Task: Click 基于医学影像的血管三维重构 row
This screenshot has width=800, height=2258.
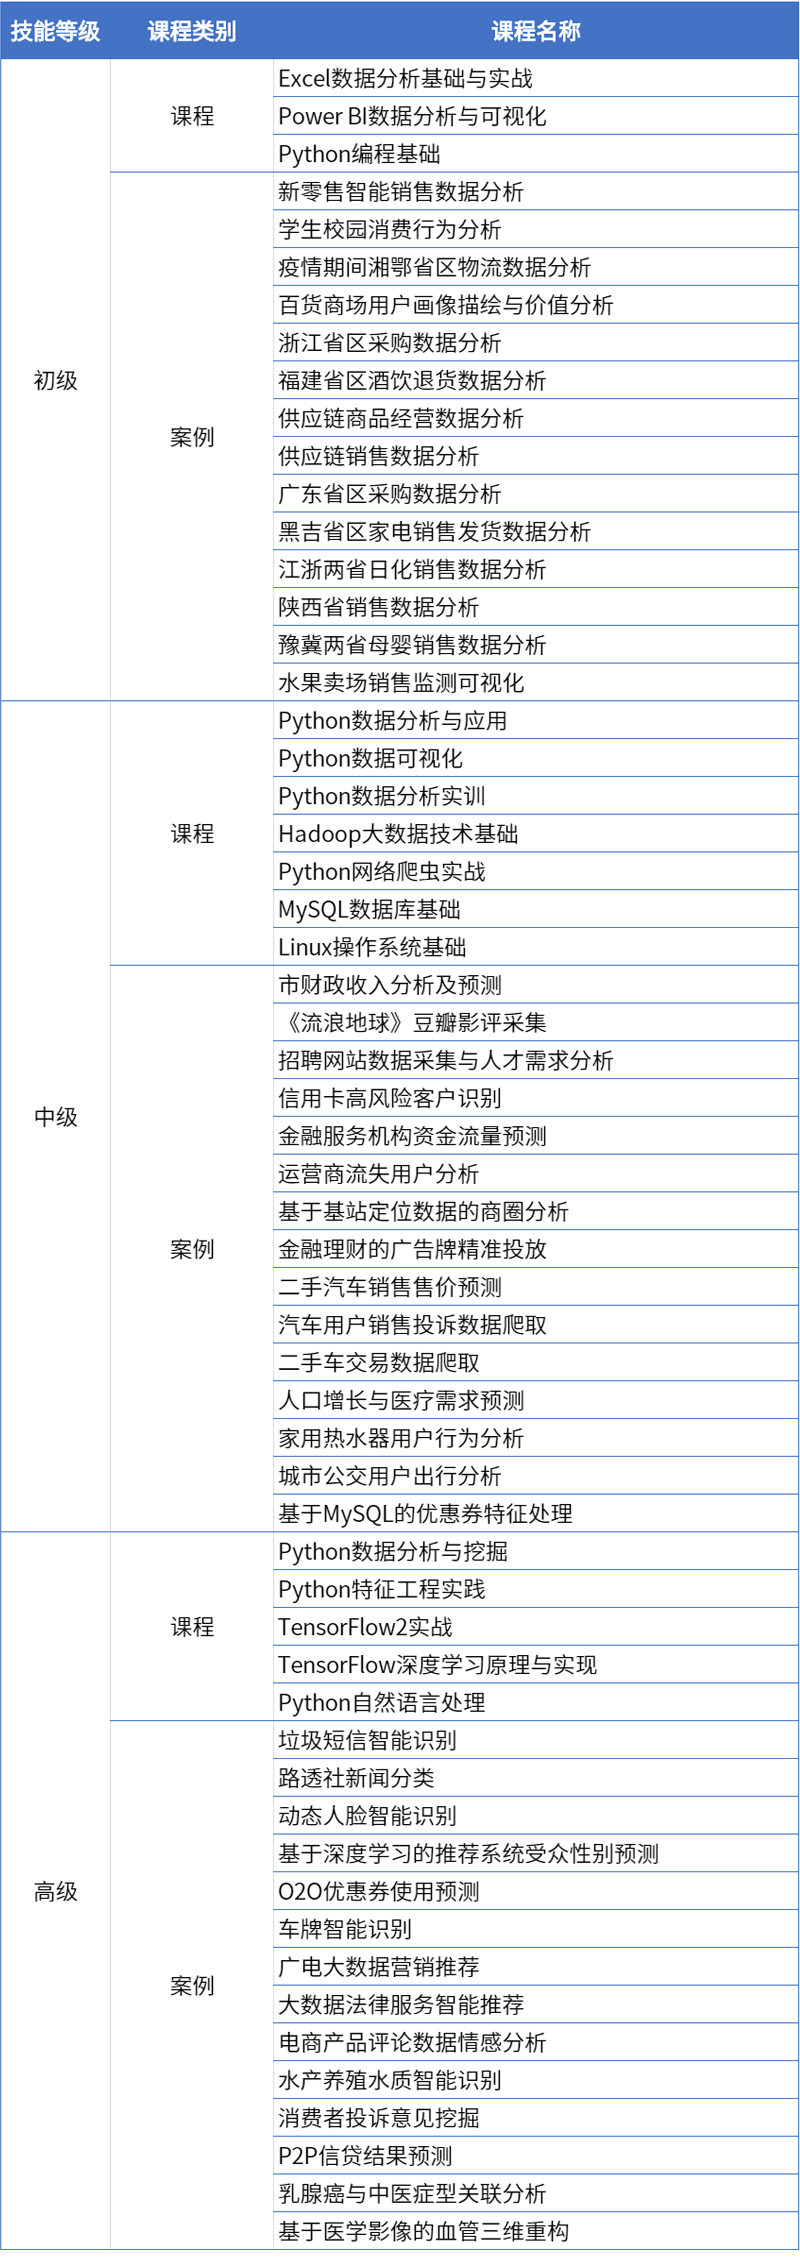Action: point(536,2230)
